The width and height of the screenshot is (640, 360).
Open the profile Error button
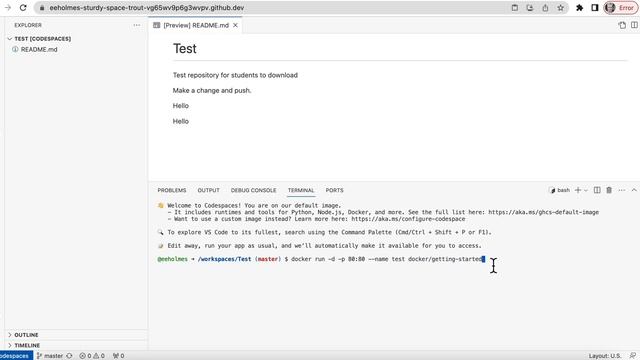click(621, 8)
